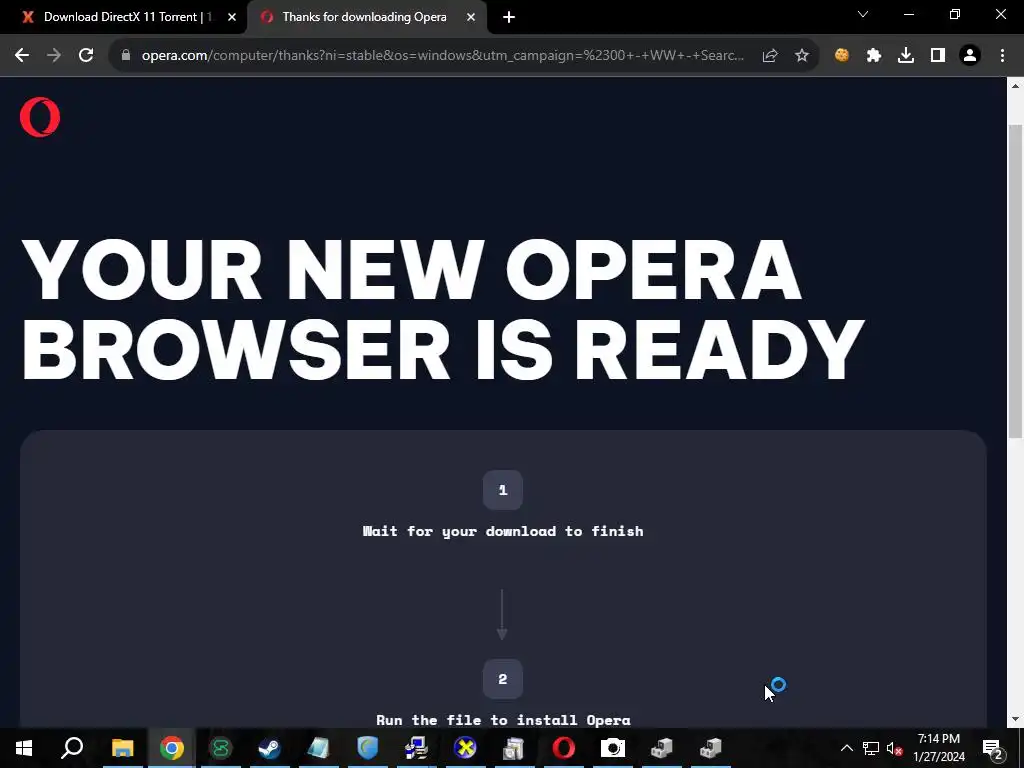The image size is (1024, 768).
Task: Close the Download DirectX 11 Torrent tab
Action: [x=232, y=18]
